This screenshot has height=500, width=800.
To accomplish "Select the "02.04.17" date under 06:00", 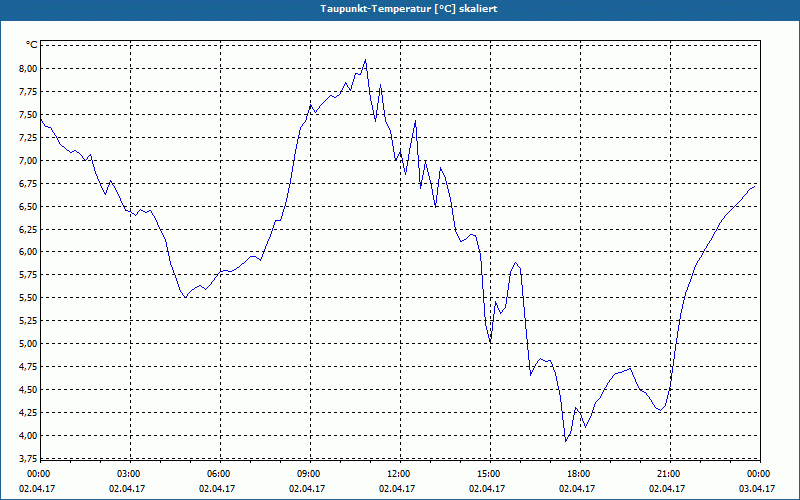I will 217,489.
